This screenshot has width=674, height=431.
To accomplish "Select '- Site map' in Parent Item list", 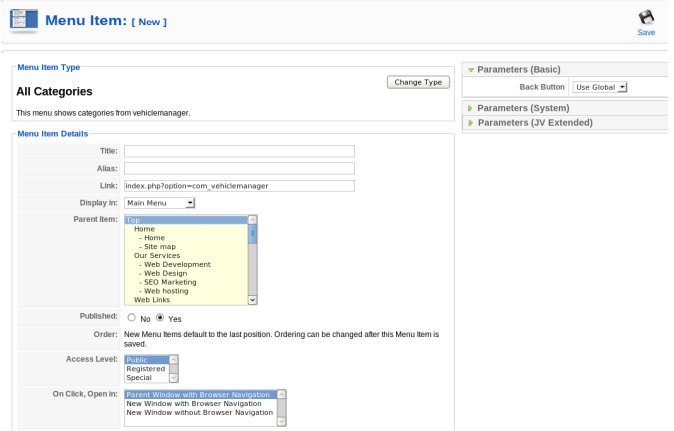I will 186,247.
